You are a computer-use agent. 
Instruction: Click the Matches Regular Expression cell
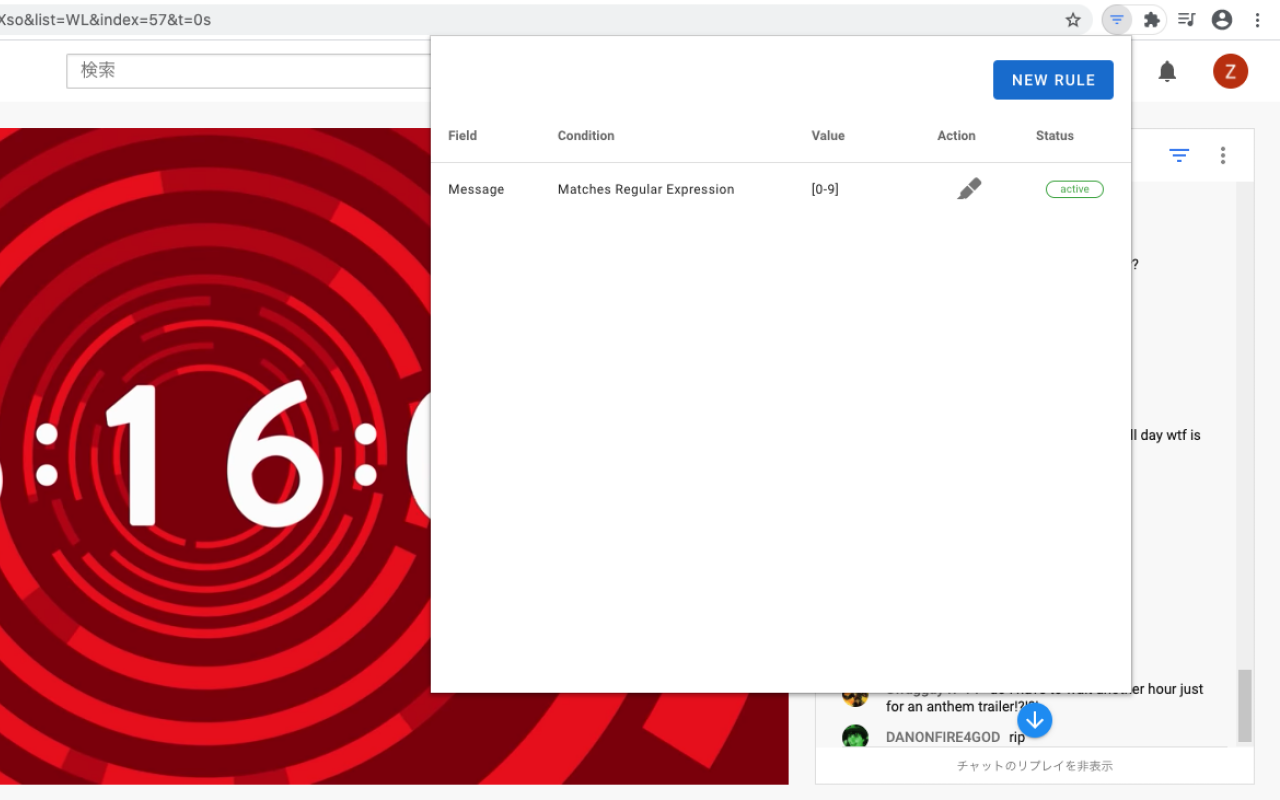(x=646, y=189)
